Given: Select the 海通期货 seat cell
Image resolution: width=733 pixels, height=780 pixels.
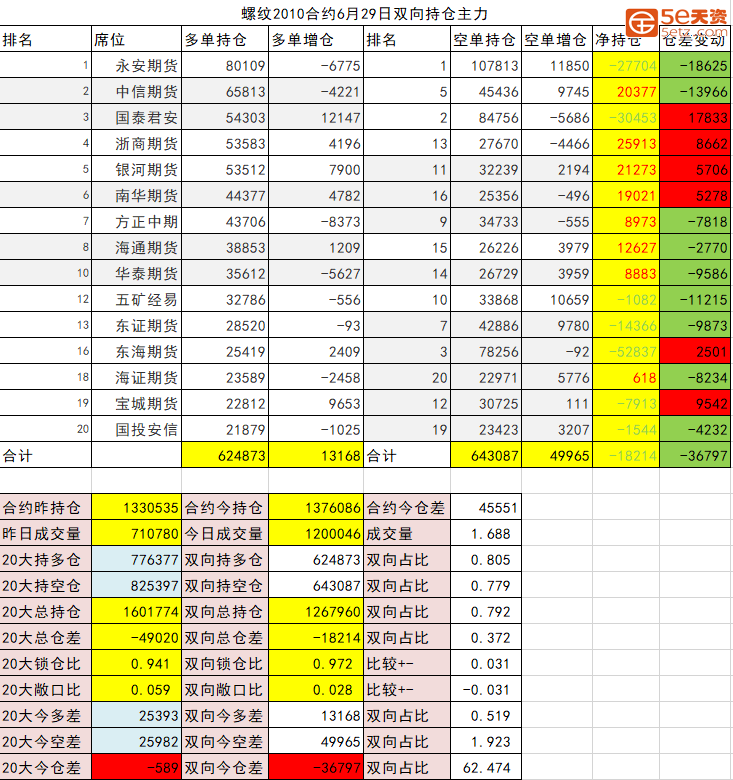Looking at the screenshot, I should click(x=136, y=247).
